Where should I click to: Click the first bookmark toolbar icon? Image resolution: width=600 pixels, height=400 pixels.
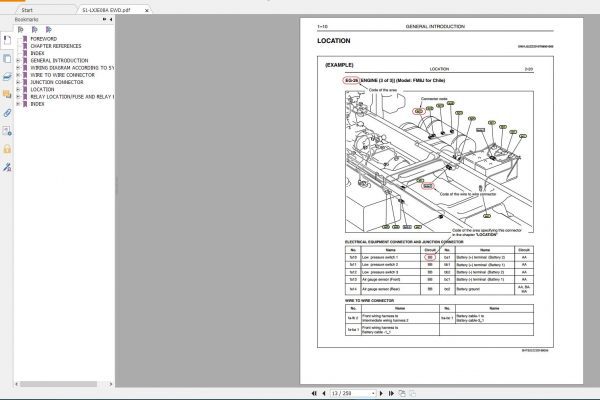[21, 29]
